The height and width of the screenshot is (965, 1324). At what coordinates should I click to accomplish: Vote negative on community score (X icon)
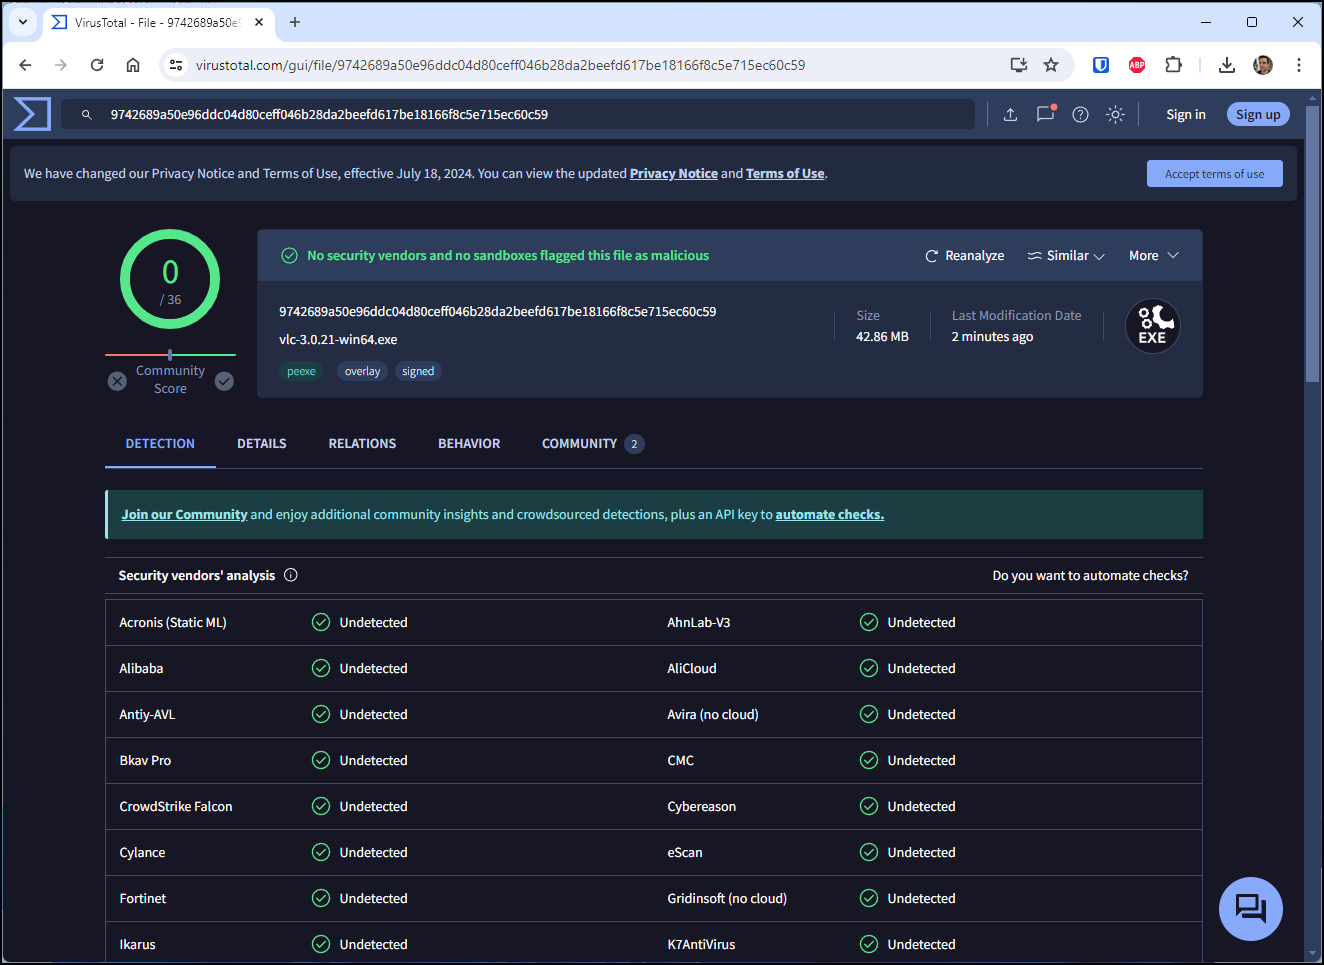[x=117, y=381]
